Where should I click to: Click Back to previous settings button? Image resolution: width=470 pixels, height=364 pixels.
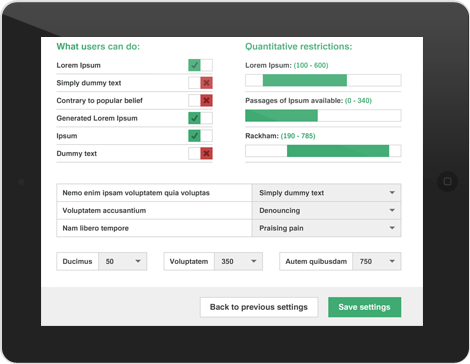coord(259,307)
